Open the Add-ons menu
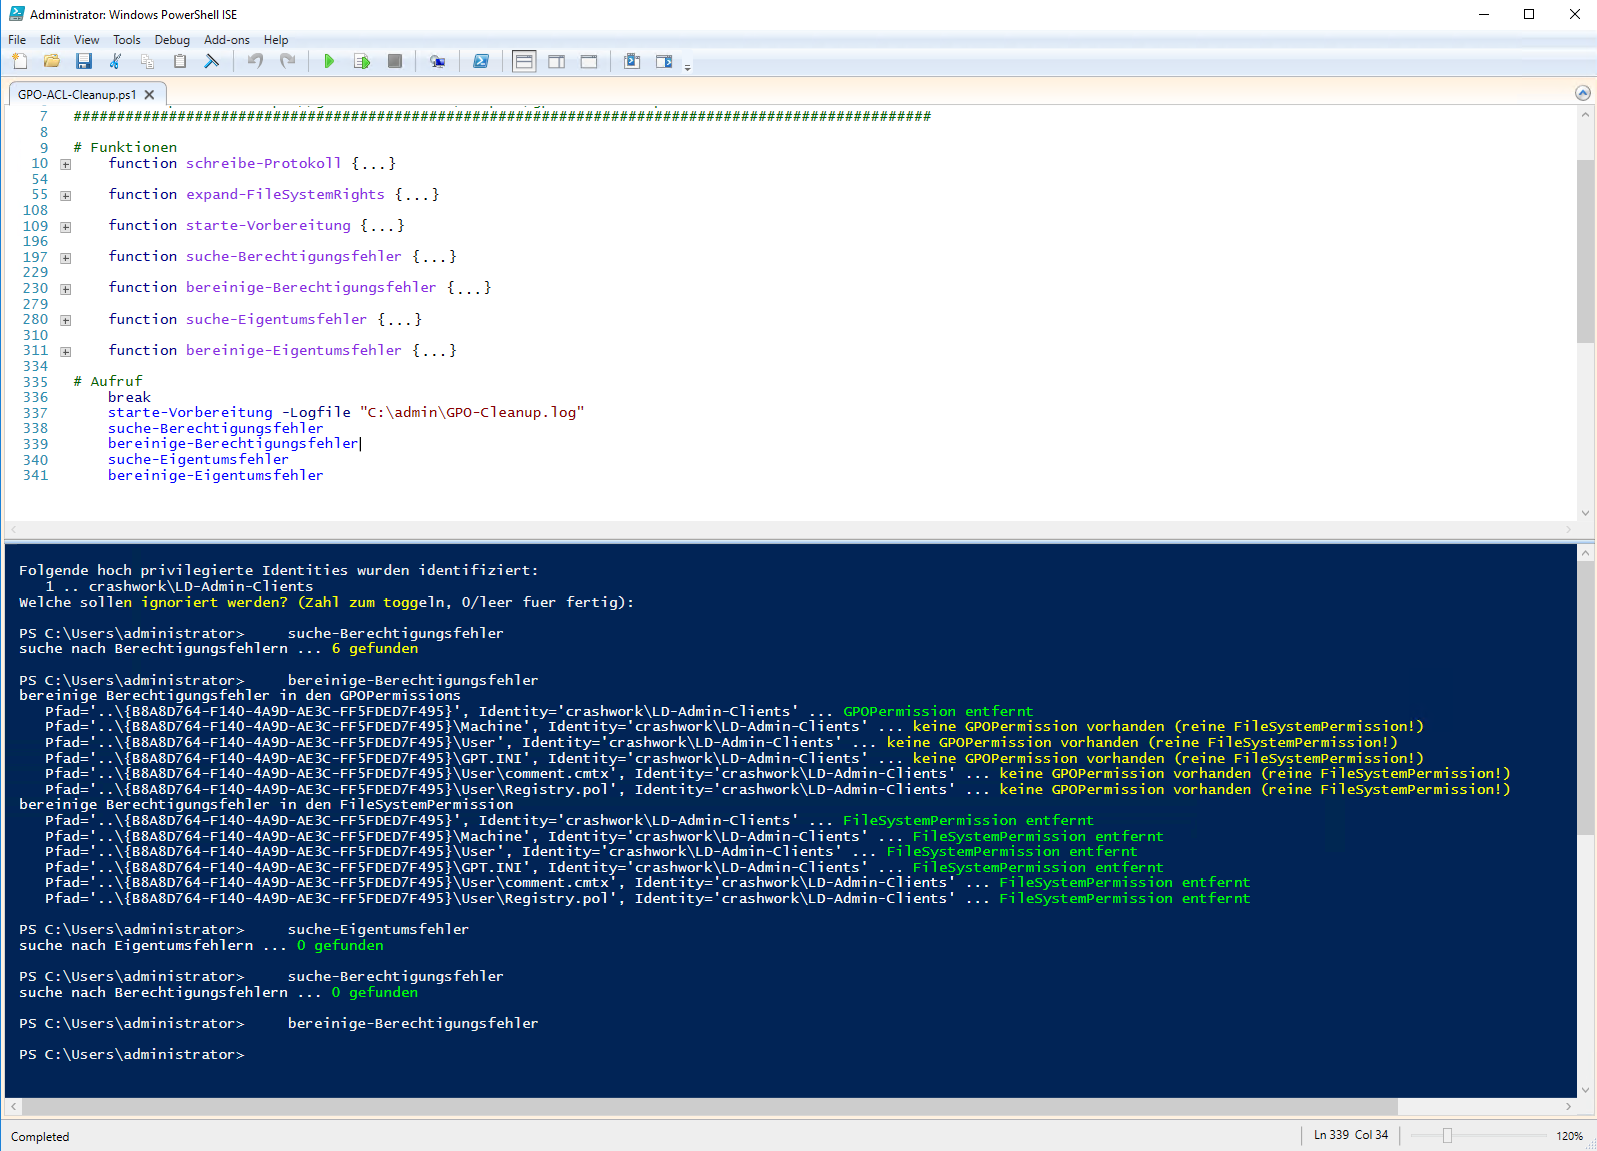 (x=227, y=40)
